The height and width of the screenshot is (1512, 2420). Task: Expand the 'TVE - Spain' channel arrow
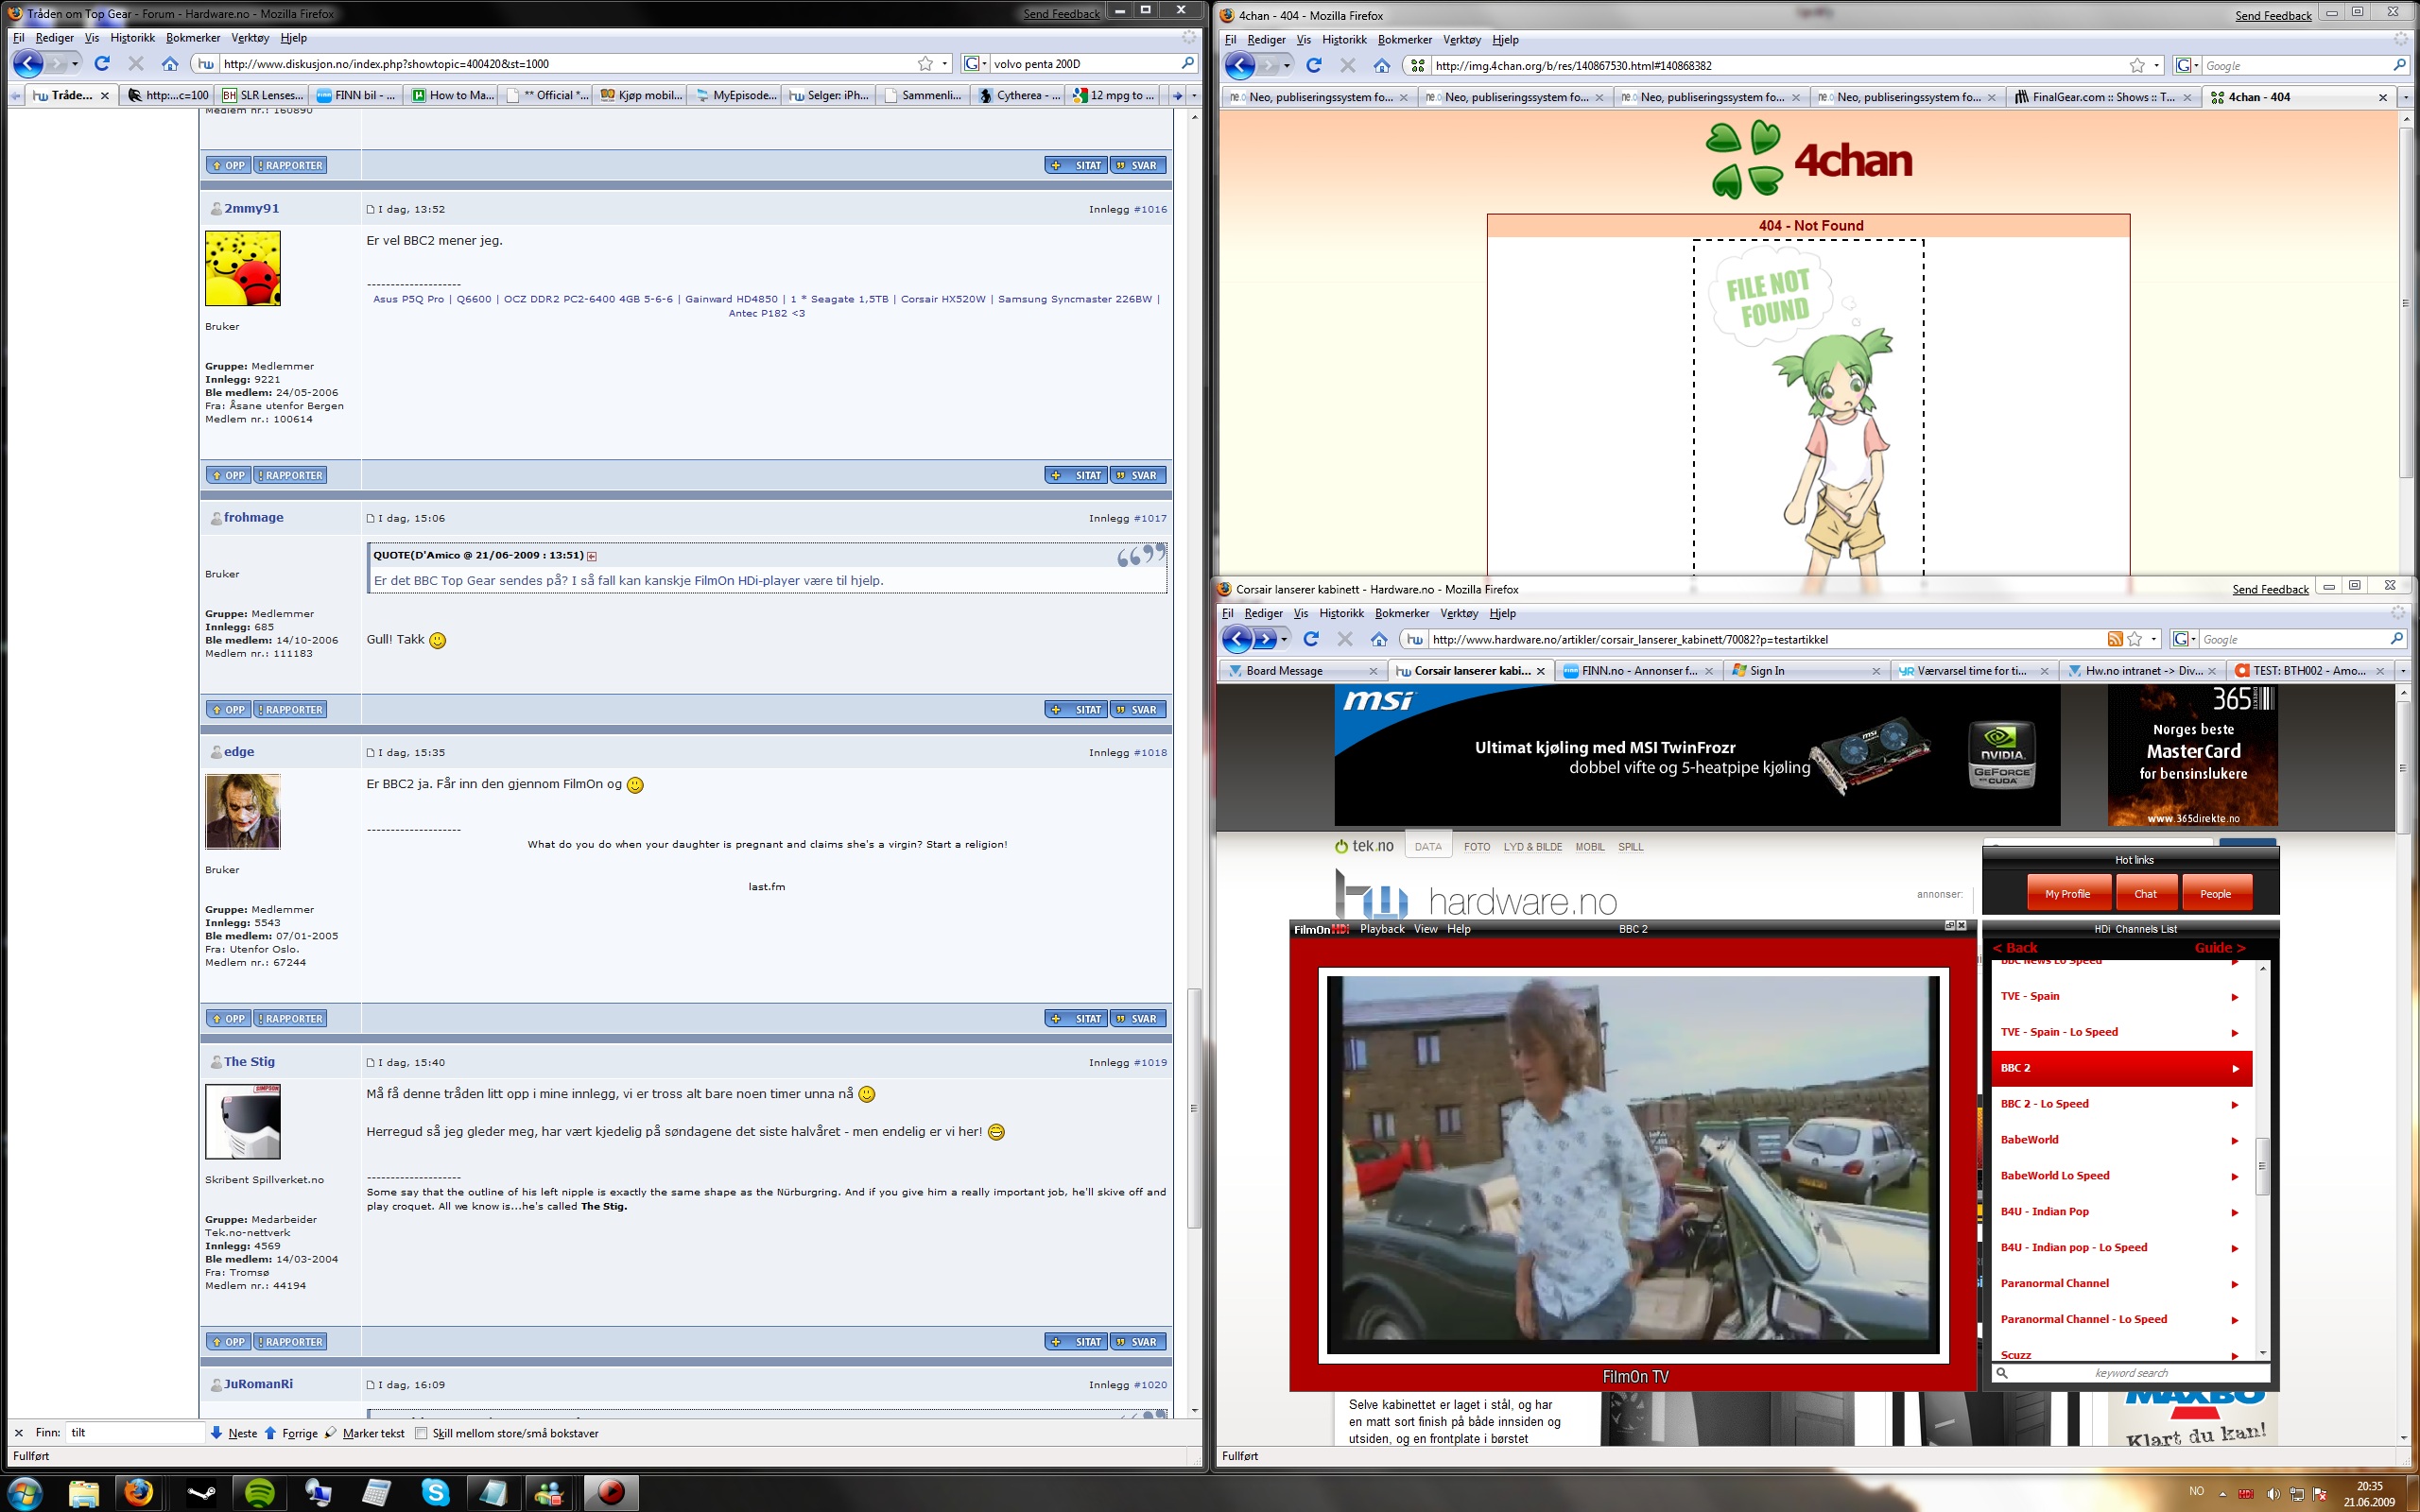click(2235, 997)
